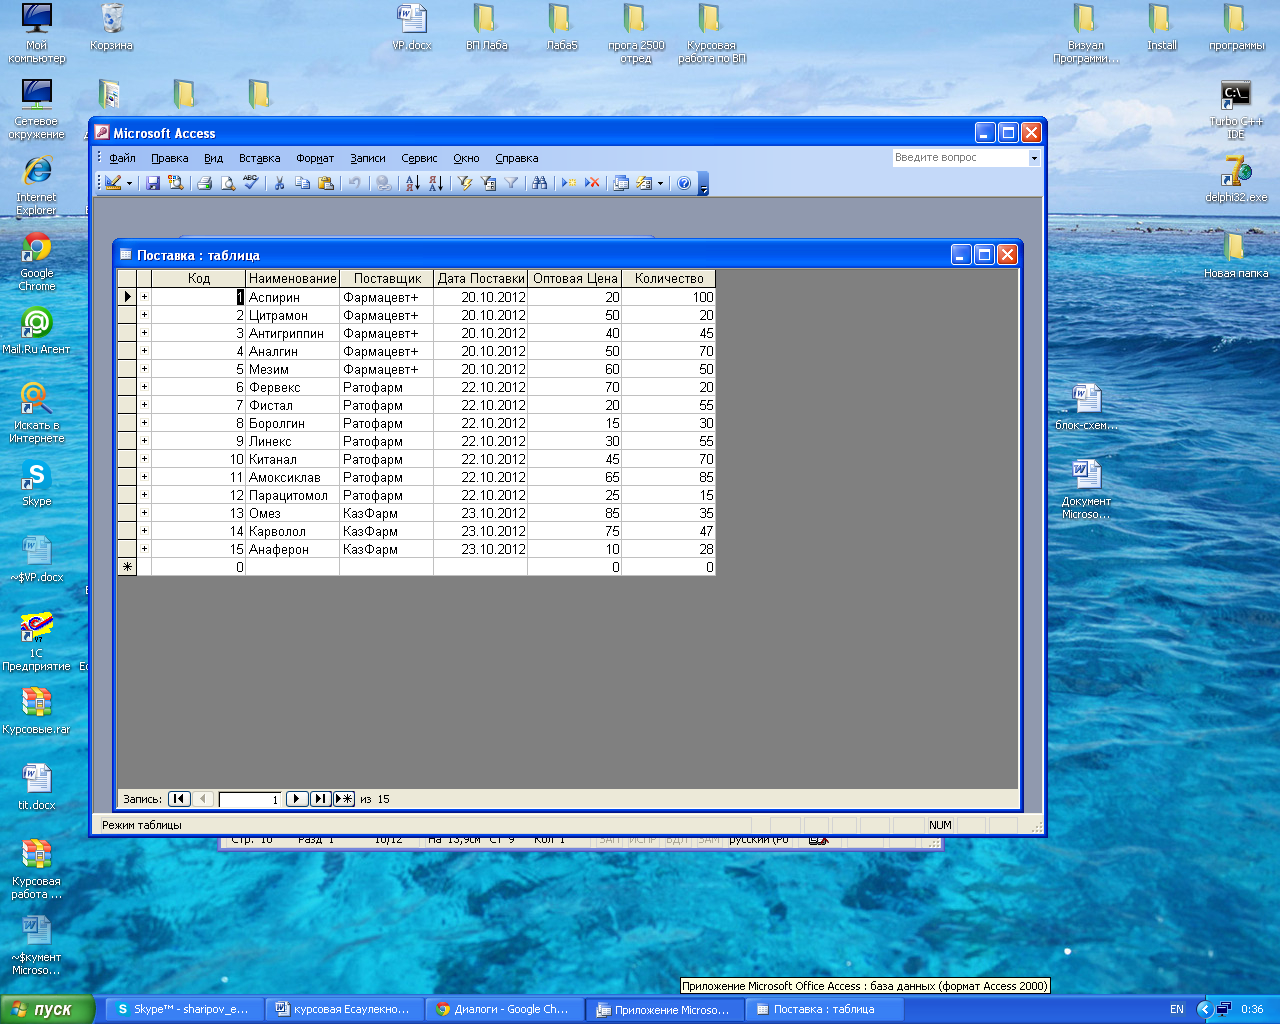Open Find with the binoculars icon
Screen dimensions: 1280x1024
coord(540,183)
